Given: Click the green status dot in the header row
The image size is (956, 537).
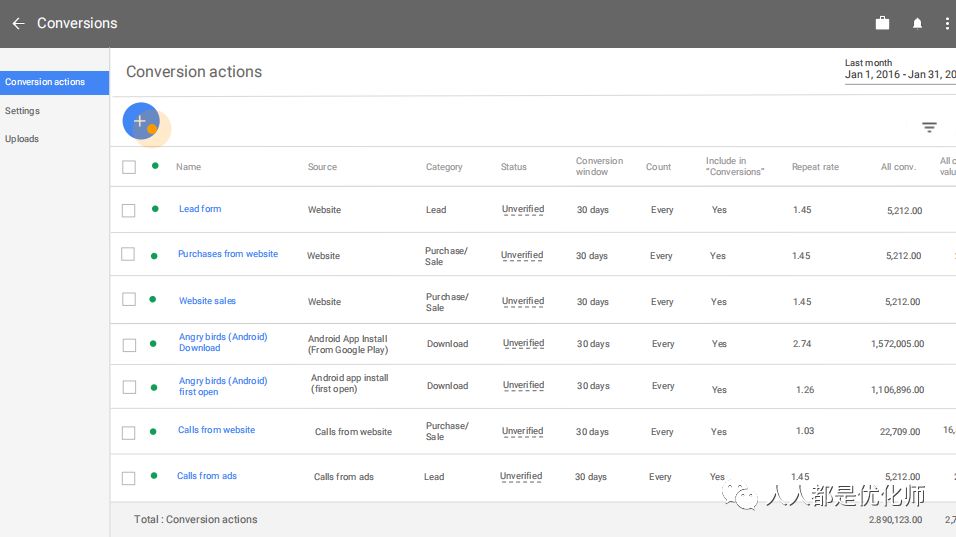Looking at the screenshot, I should pyautogui.click(x=155, y=166).
